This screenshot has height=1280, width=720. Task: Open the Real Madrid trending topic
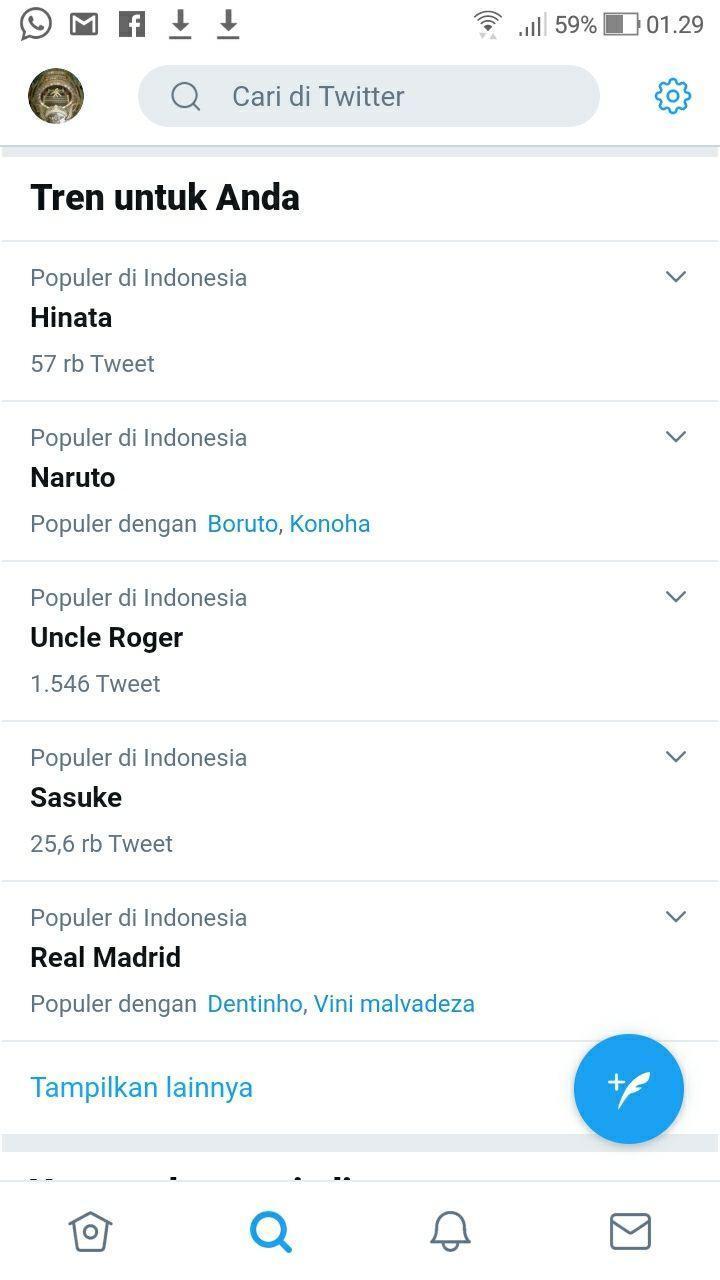106,958
